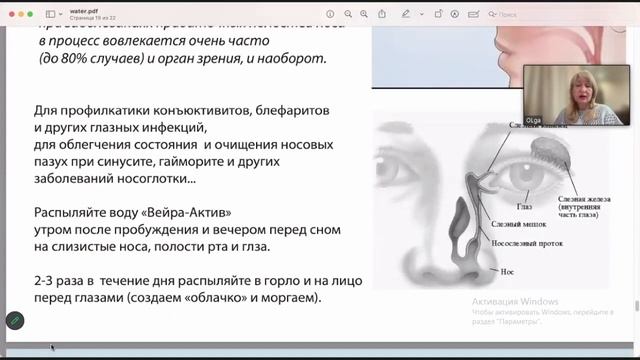640x360 pixels.
Task: Open the sidebar view options dropdown
Action: point(61,14)
